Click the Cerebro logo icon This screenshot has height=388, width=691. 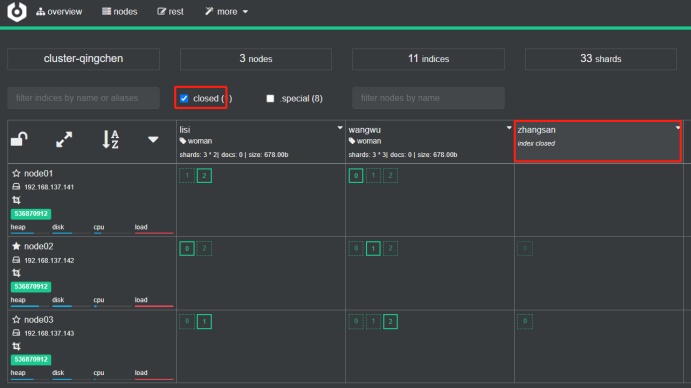point(17,11)
